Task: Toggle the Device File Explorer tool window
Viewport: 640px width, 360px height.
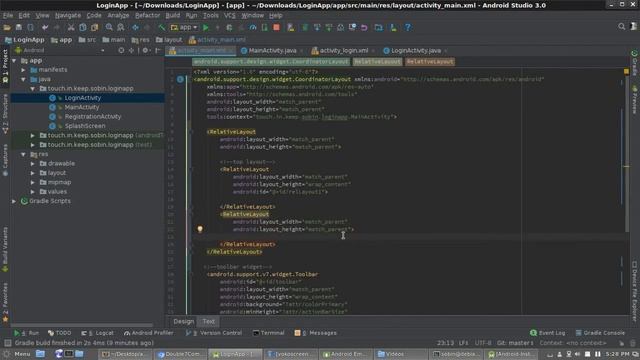Action: pyautogui.click(x=635, y=291)
